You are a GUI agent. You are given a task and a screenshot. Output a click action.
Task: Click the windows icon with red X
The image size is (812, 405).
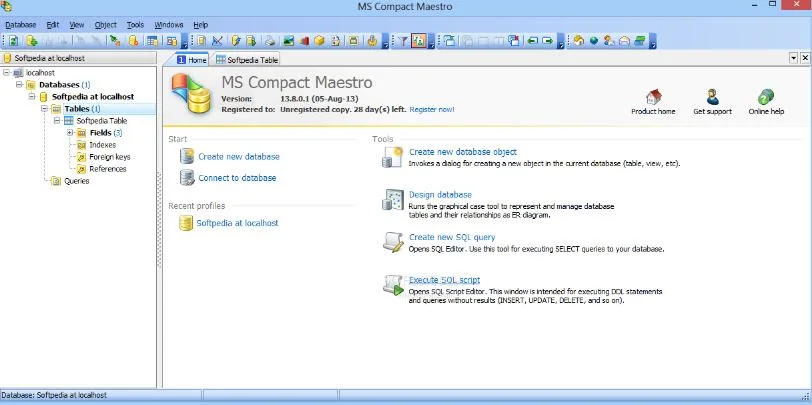[x=514, y=41]
